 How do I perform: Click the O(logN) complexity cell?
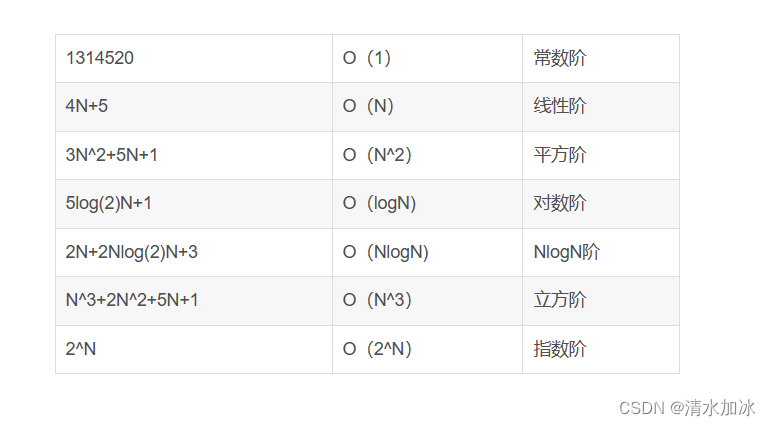[380, 204]
